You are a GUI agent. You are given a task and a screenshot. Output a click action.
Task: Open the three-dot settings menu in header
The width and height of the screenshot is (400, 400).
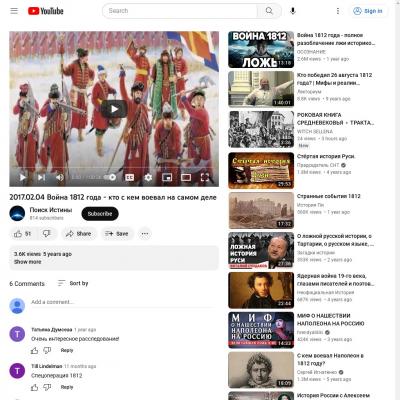pyautogui.click(x=338, y=11)
